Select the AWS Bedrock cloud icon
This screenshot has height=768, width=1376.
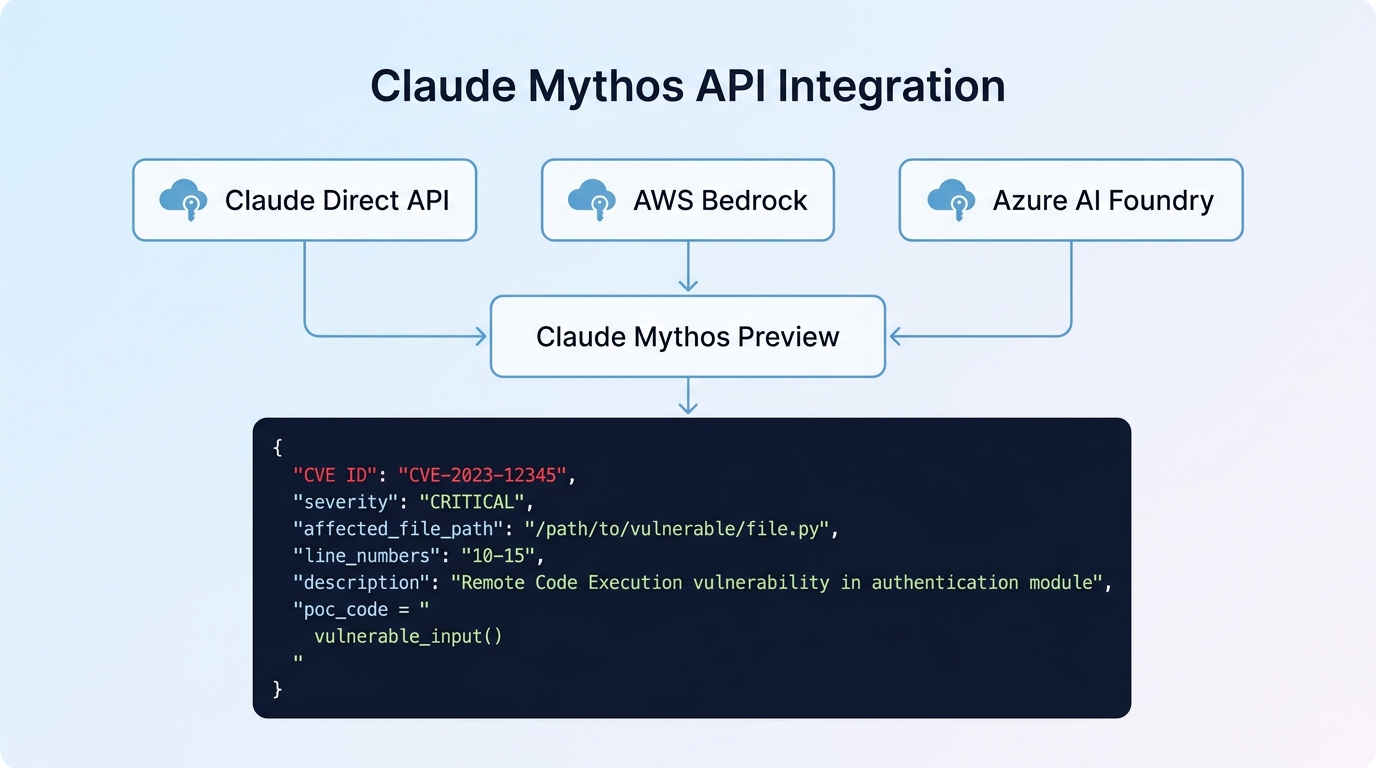point(592,199)
